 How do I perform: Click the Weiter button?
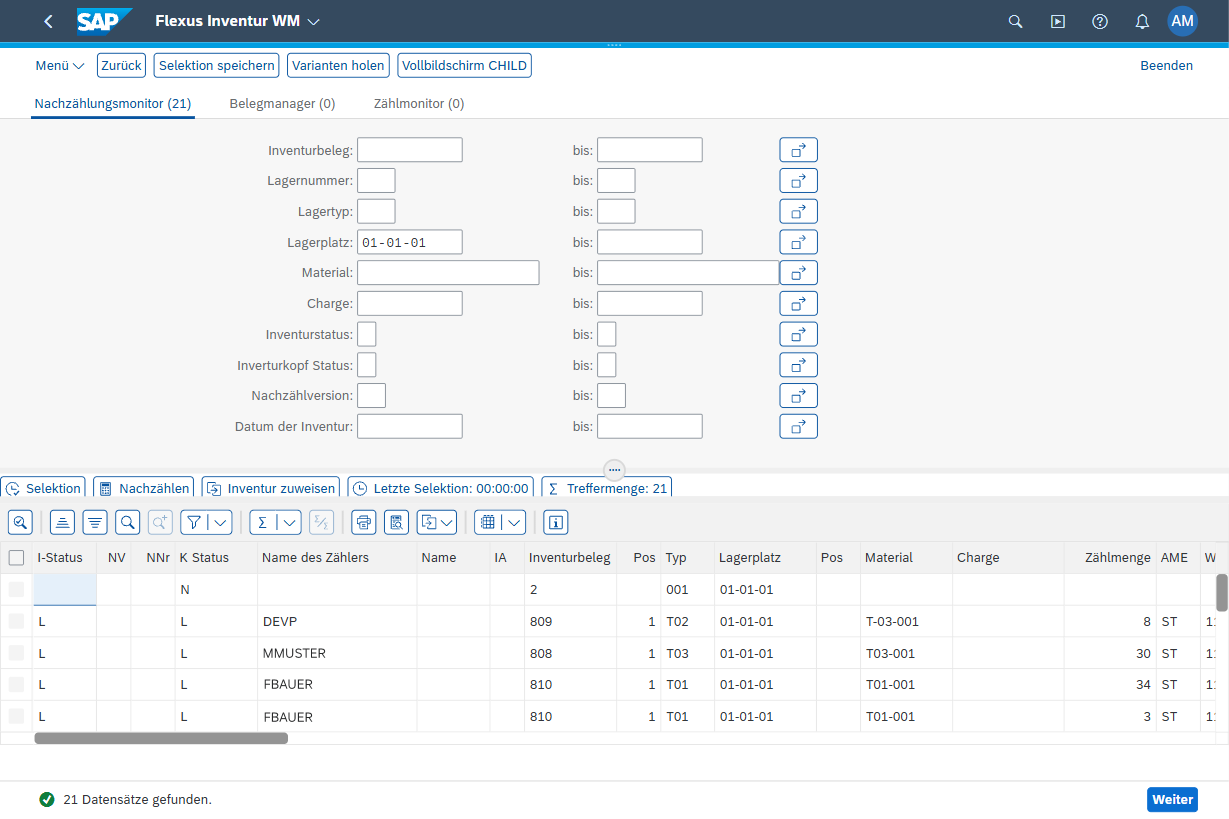1172,799
